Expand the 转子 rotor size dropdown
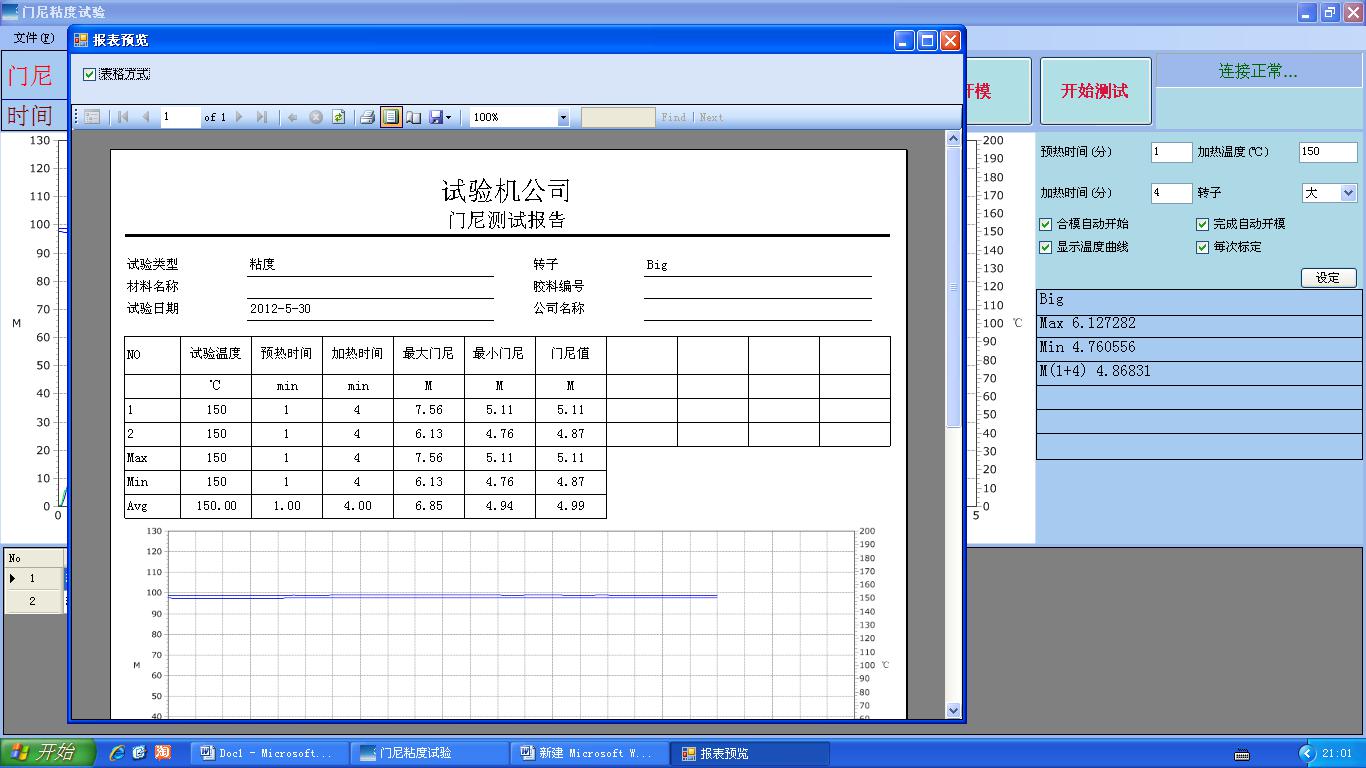This screenshot has height=768, width=1366. pyautogui.click(x=1347, y=193)
